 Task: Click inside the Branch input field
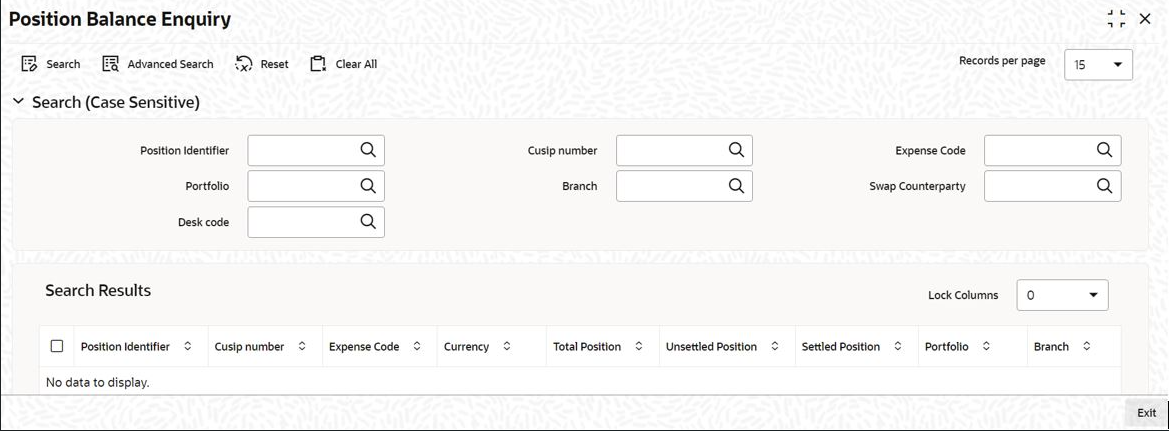[x=672, y=186]
